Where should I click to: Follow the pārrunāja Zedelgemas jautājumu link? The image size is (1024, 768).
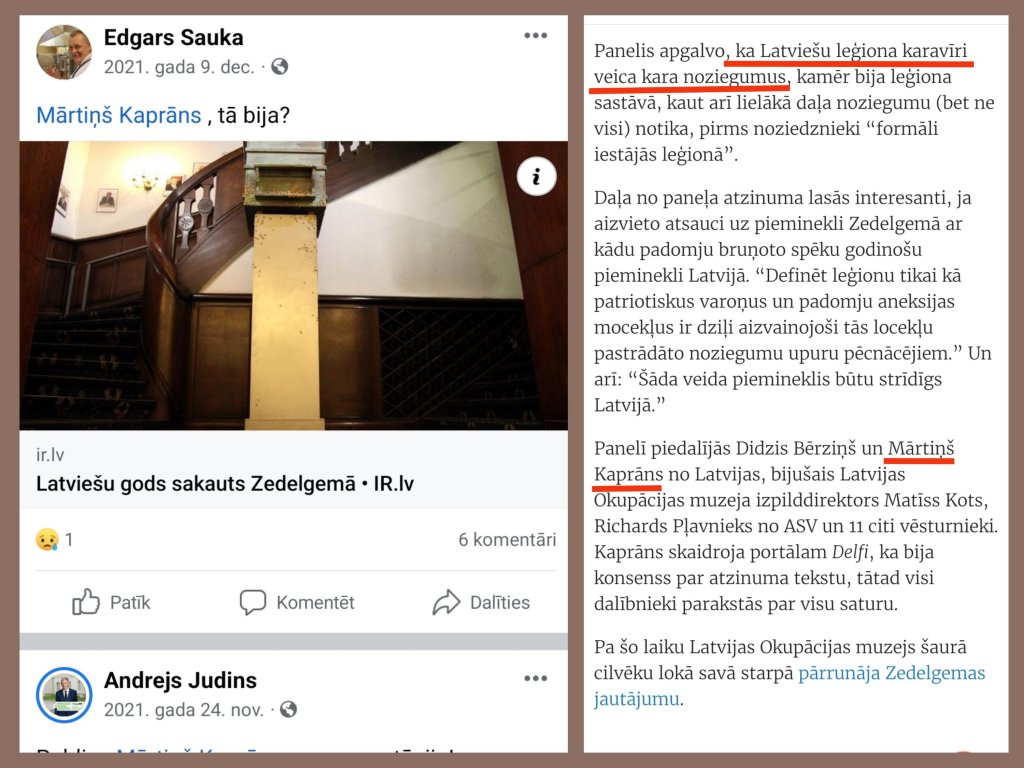789,686
